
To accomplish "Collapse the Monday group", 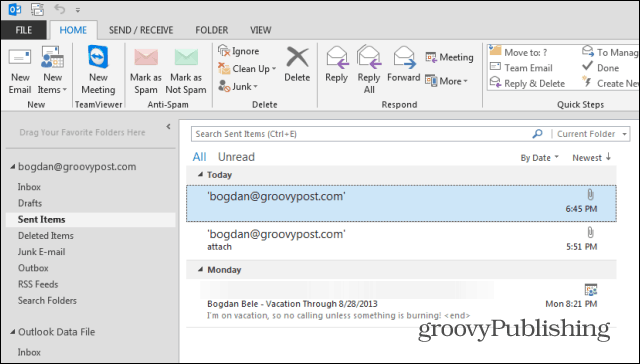I will click(x=200, y=269).
